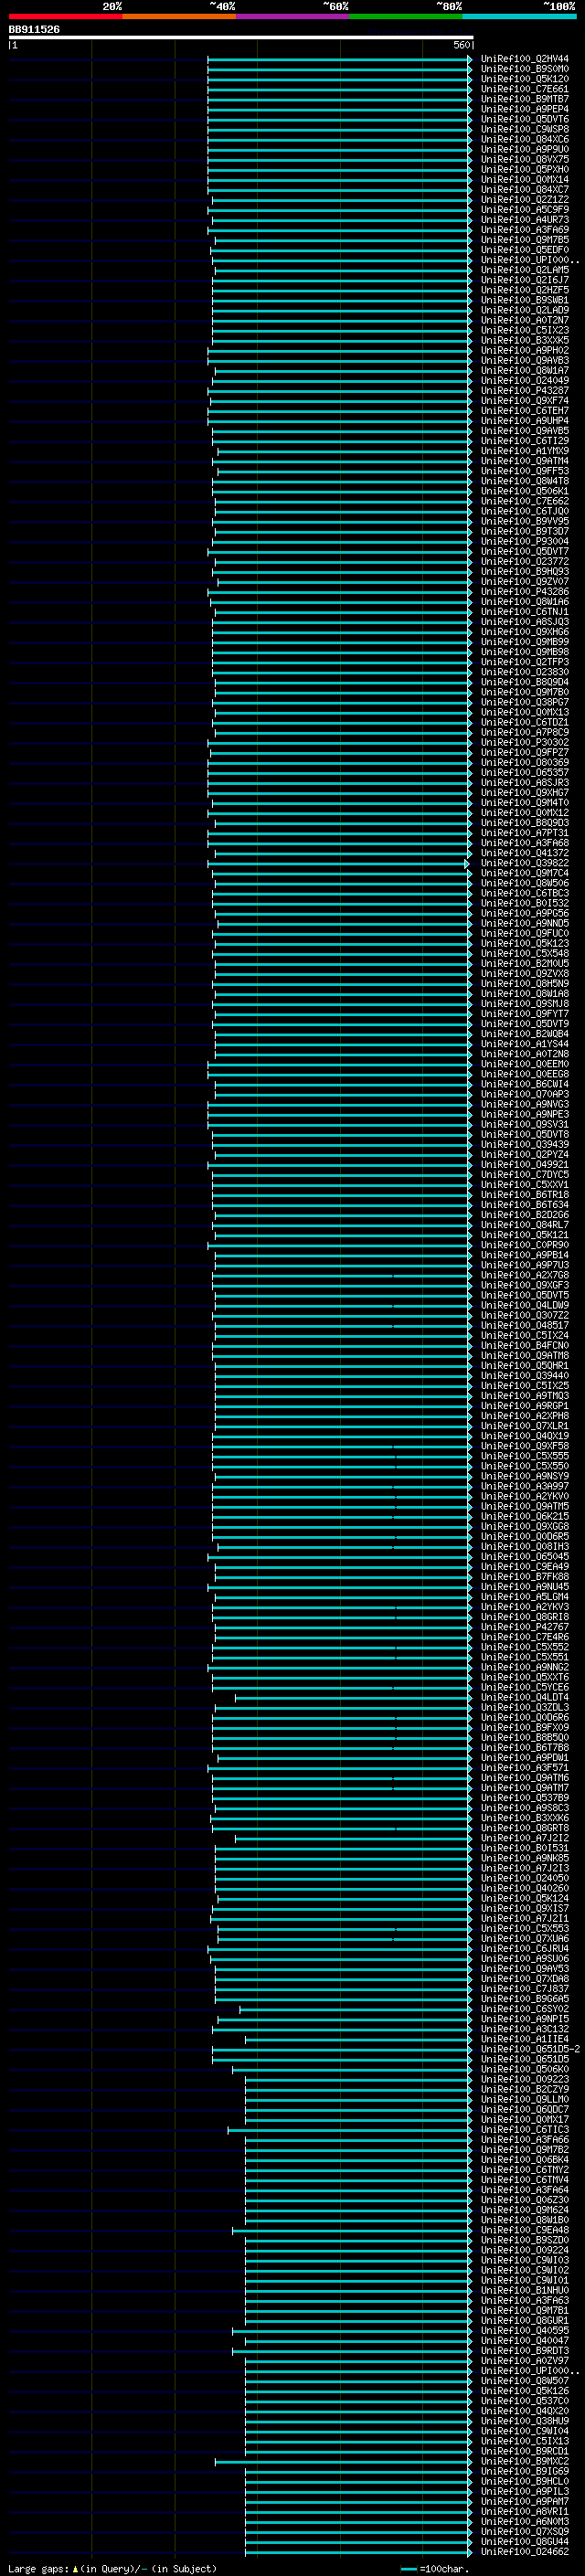Click the orange ~40% identity color swatch
Viewport: 585px width, 2576px height.
(x=179, y=16)
